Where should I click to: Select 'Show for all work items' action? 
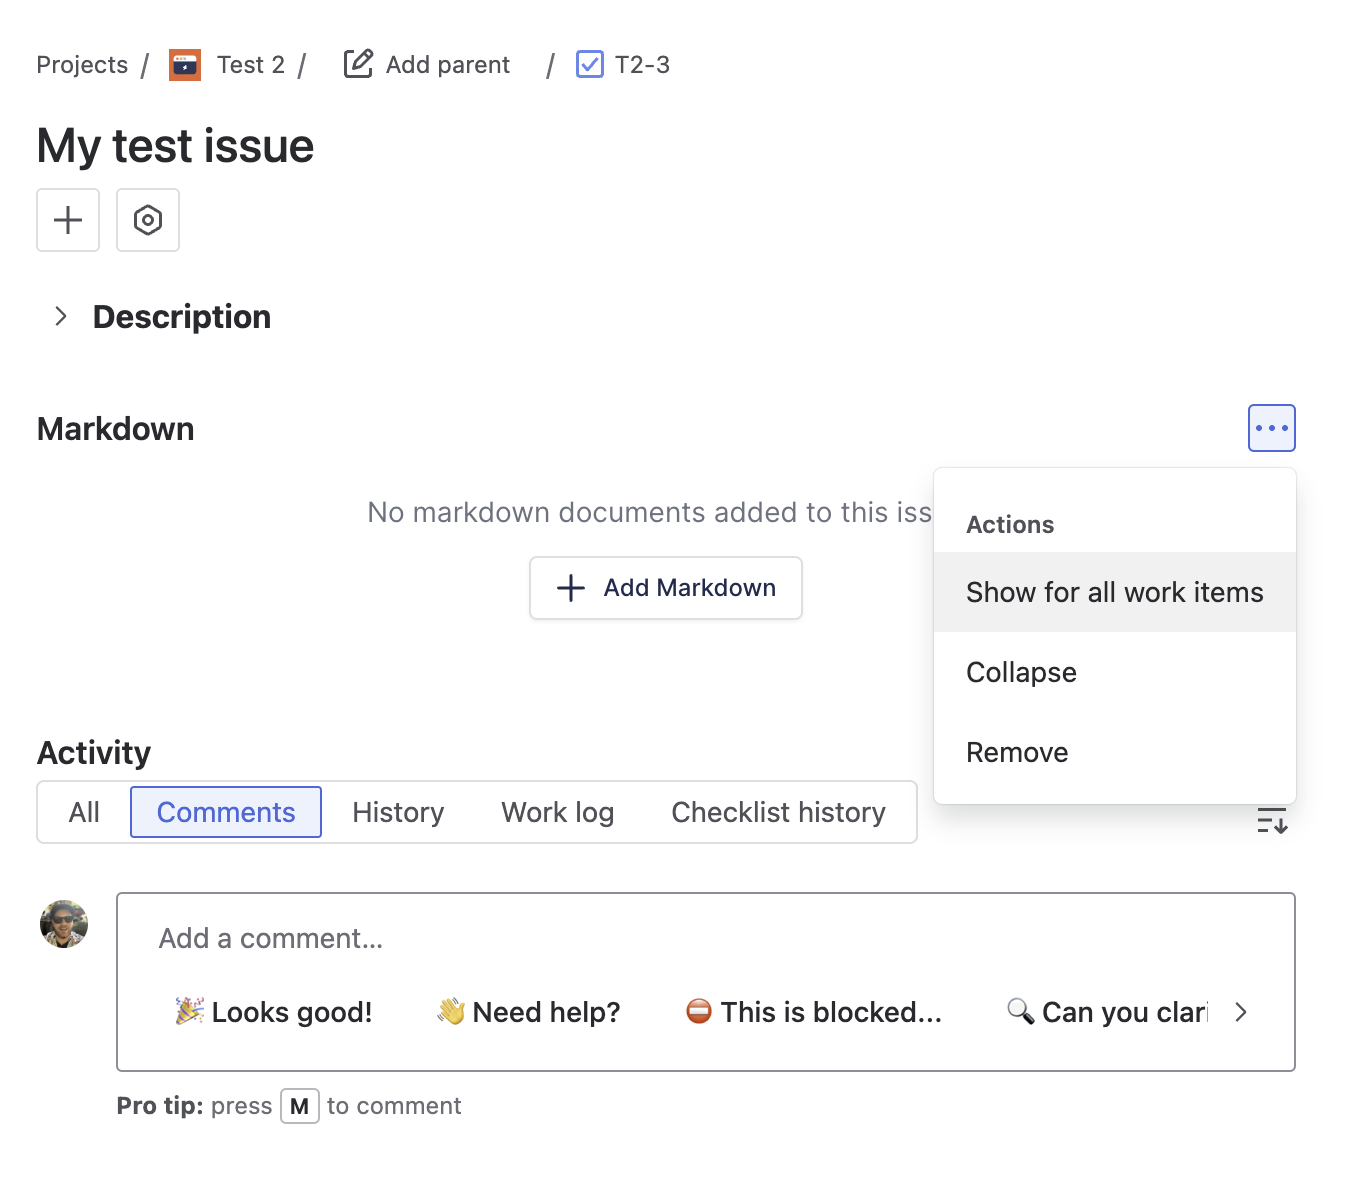coord(1114,592)
